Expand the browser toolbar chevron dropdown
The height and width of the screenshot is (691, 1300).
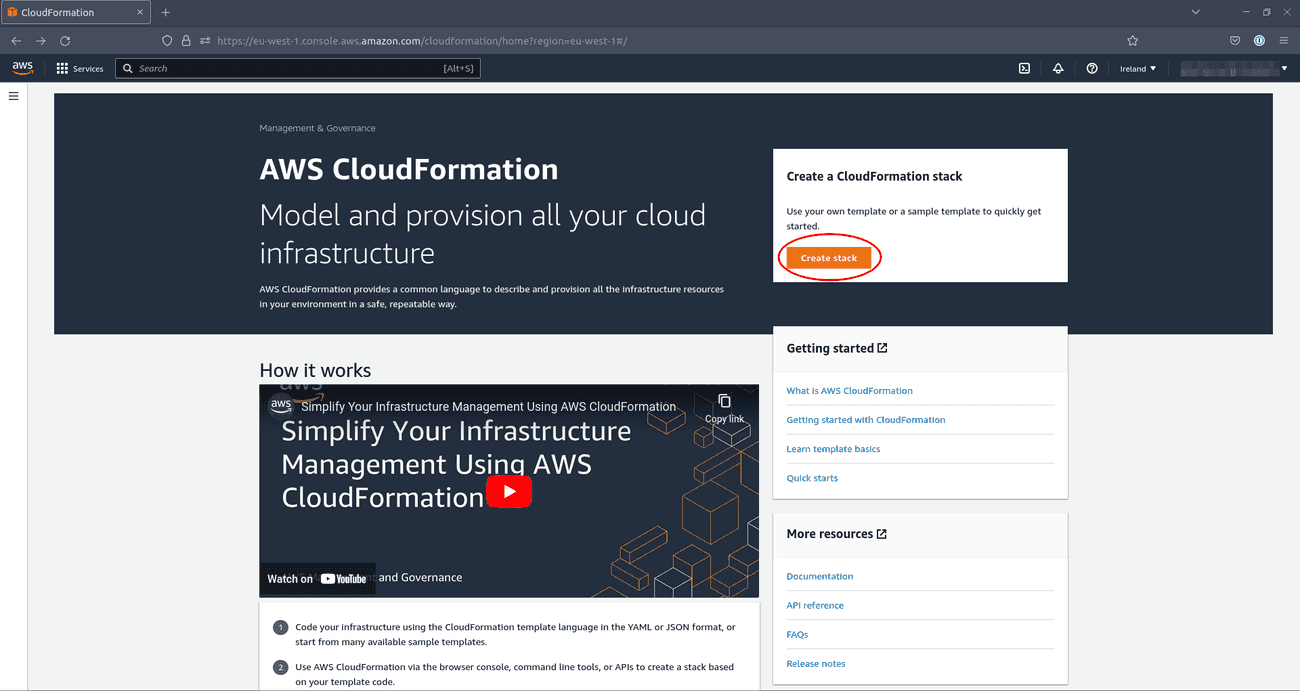pyautogui.click(x=1194, y=11)
